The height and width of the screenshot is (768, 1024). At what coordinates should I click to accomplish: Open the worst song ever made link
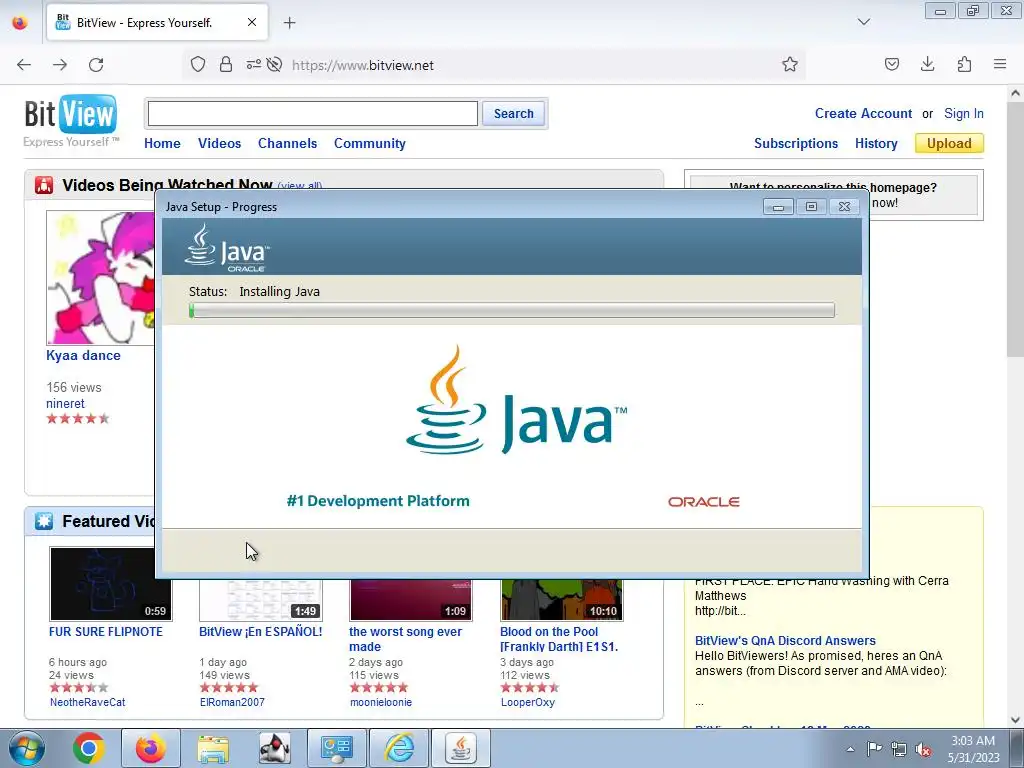405,639
